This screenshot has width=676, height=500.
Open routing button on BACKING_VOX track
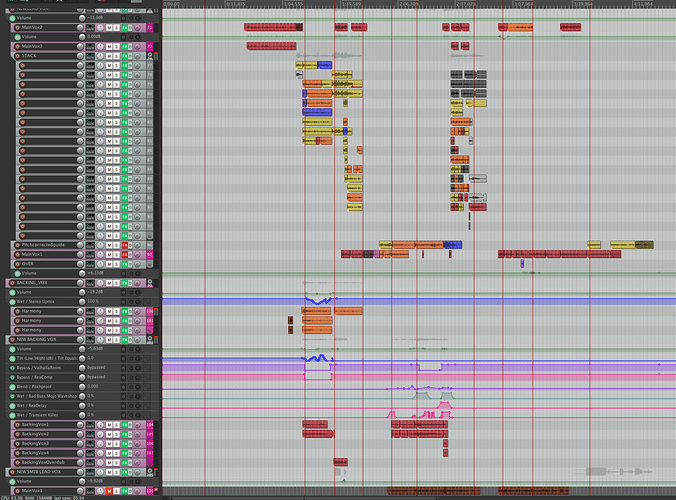coord(90,283)
